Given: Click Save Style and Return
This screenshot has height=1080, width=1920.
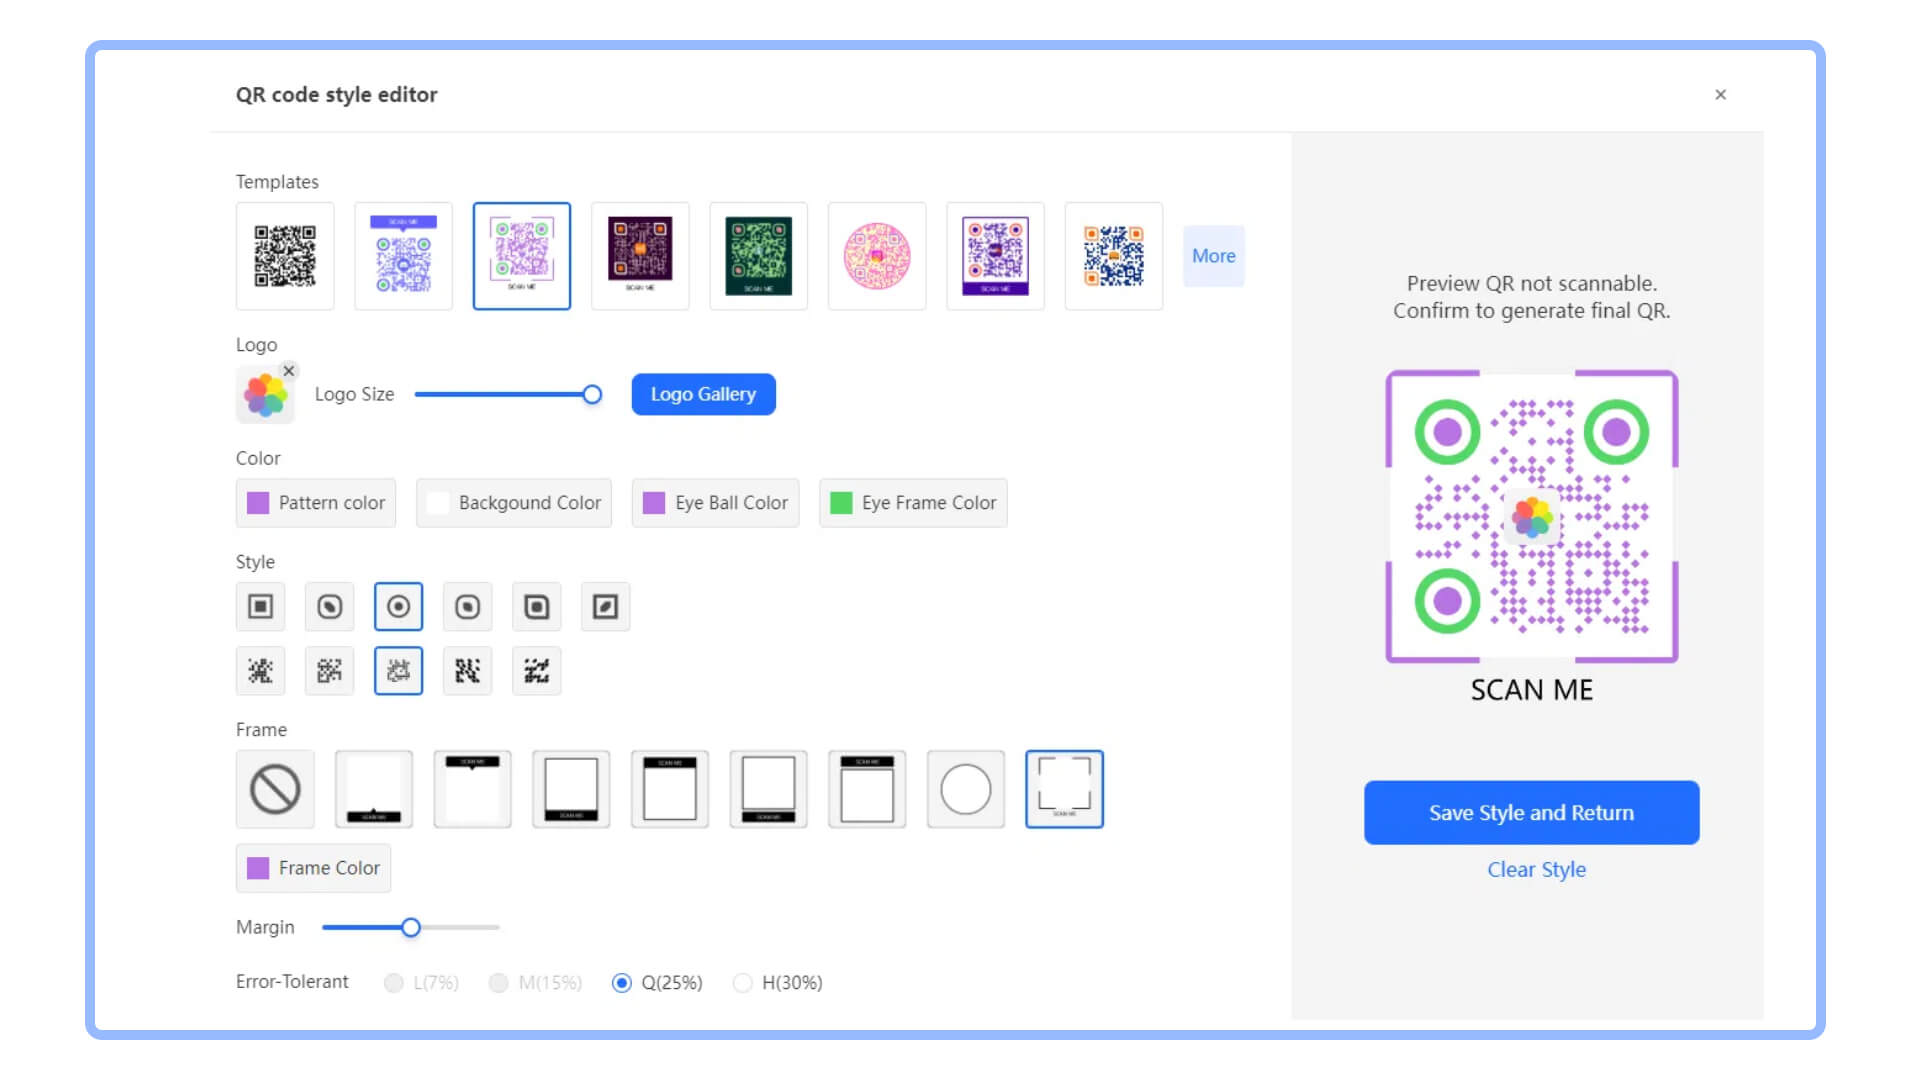Looking at the screenshot, I should click(x=1531, y=813).
